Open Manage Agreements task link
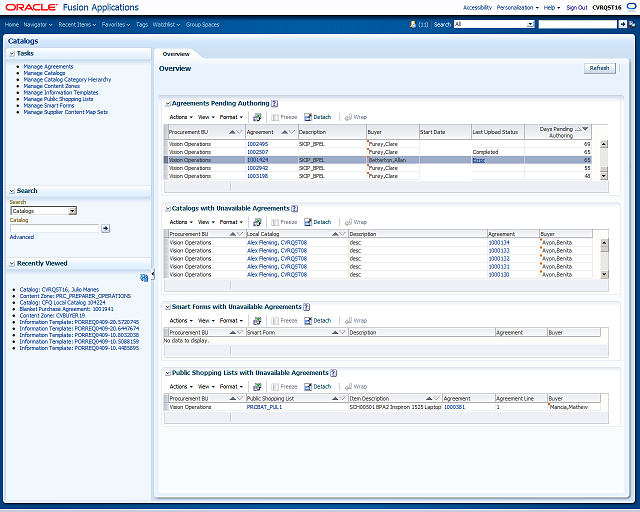 click(x=48, y=67)
